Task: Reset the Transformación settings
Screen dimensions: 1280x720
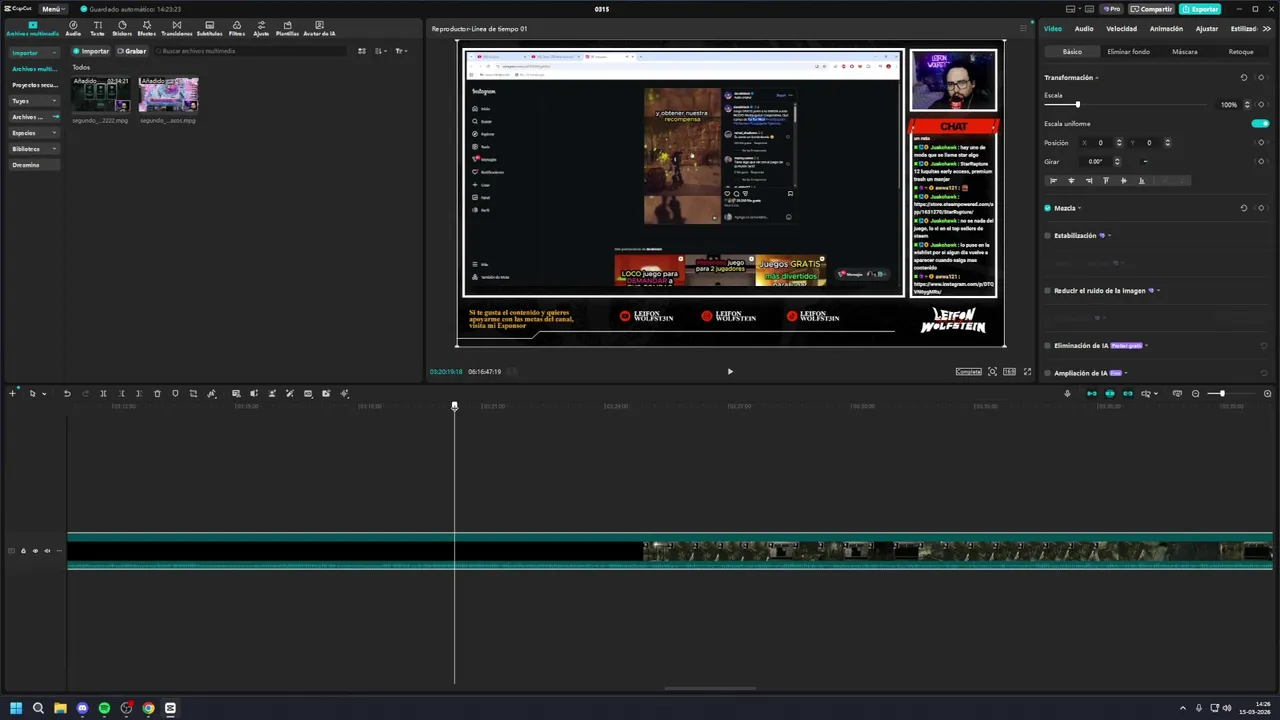Action: [1244, 77]
